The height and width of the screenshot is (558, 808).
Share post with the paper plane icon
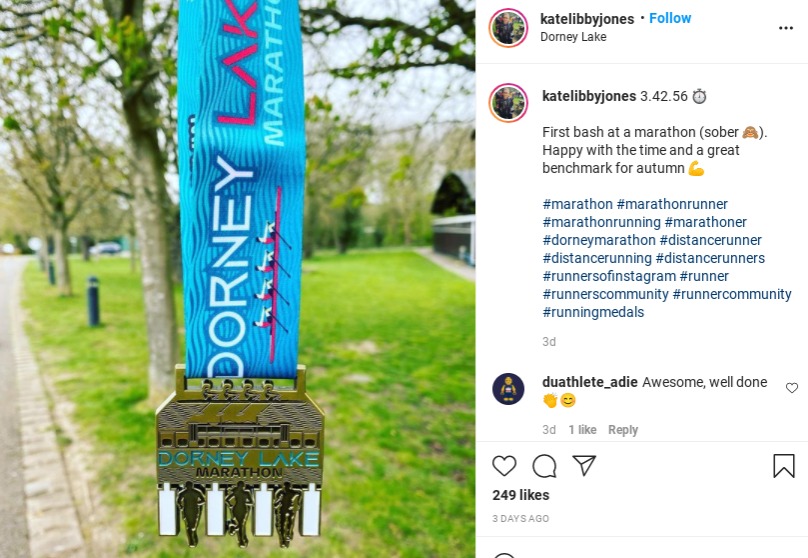[x=584, y=465]
